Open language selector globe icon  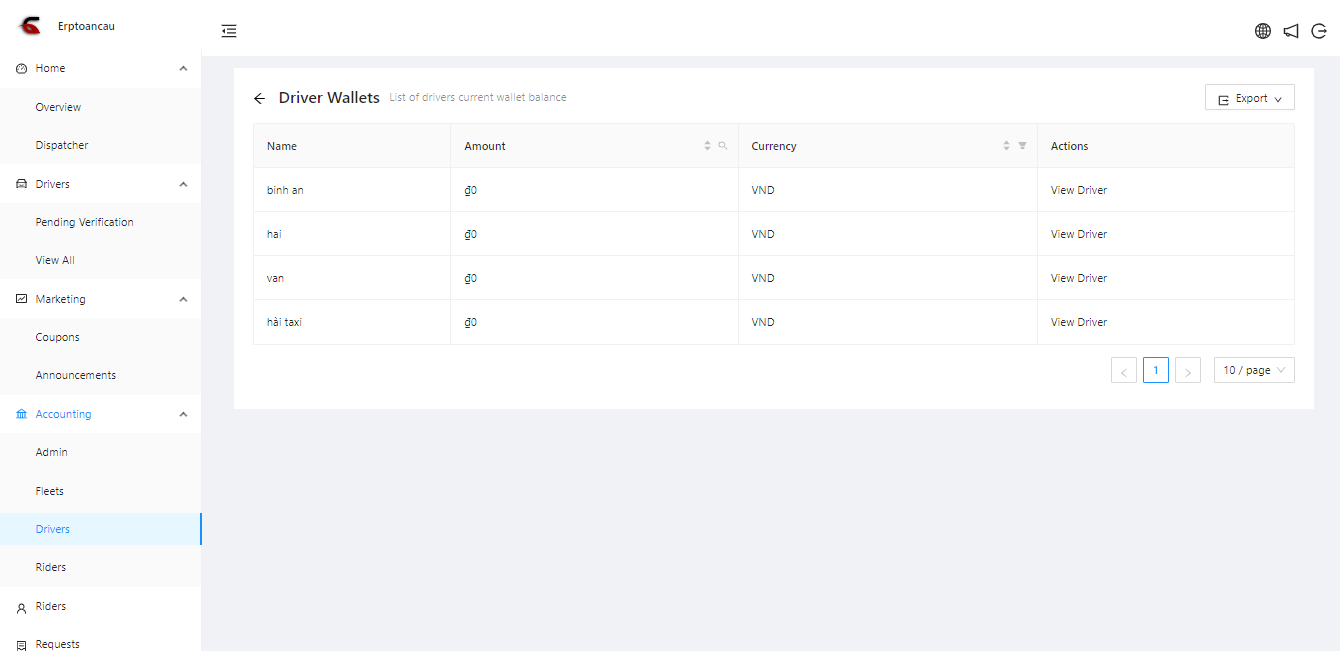point(1263,31)
